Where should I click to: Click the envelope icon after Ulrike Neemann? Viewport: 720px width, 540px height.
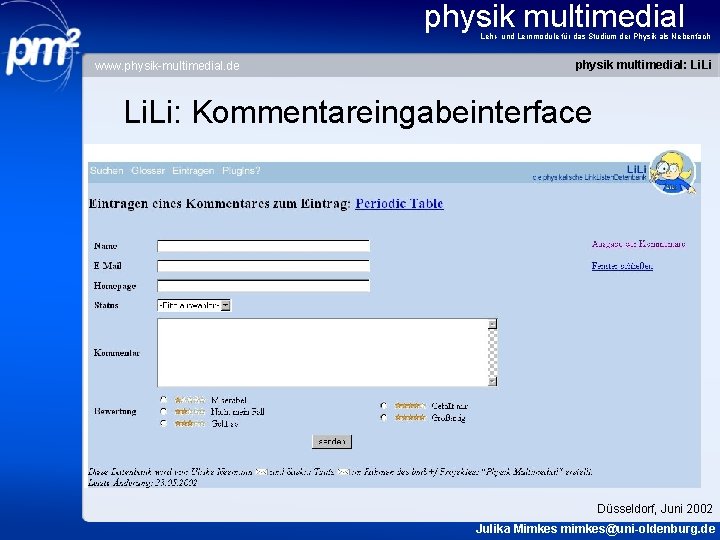click(261, 472)
